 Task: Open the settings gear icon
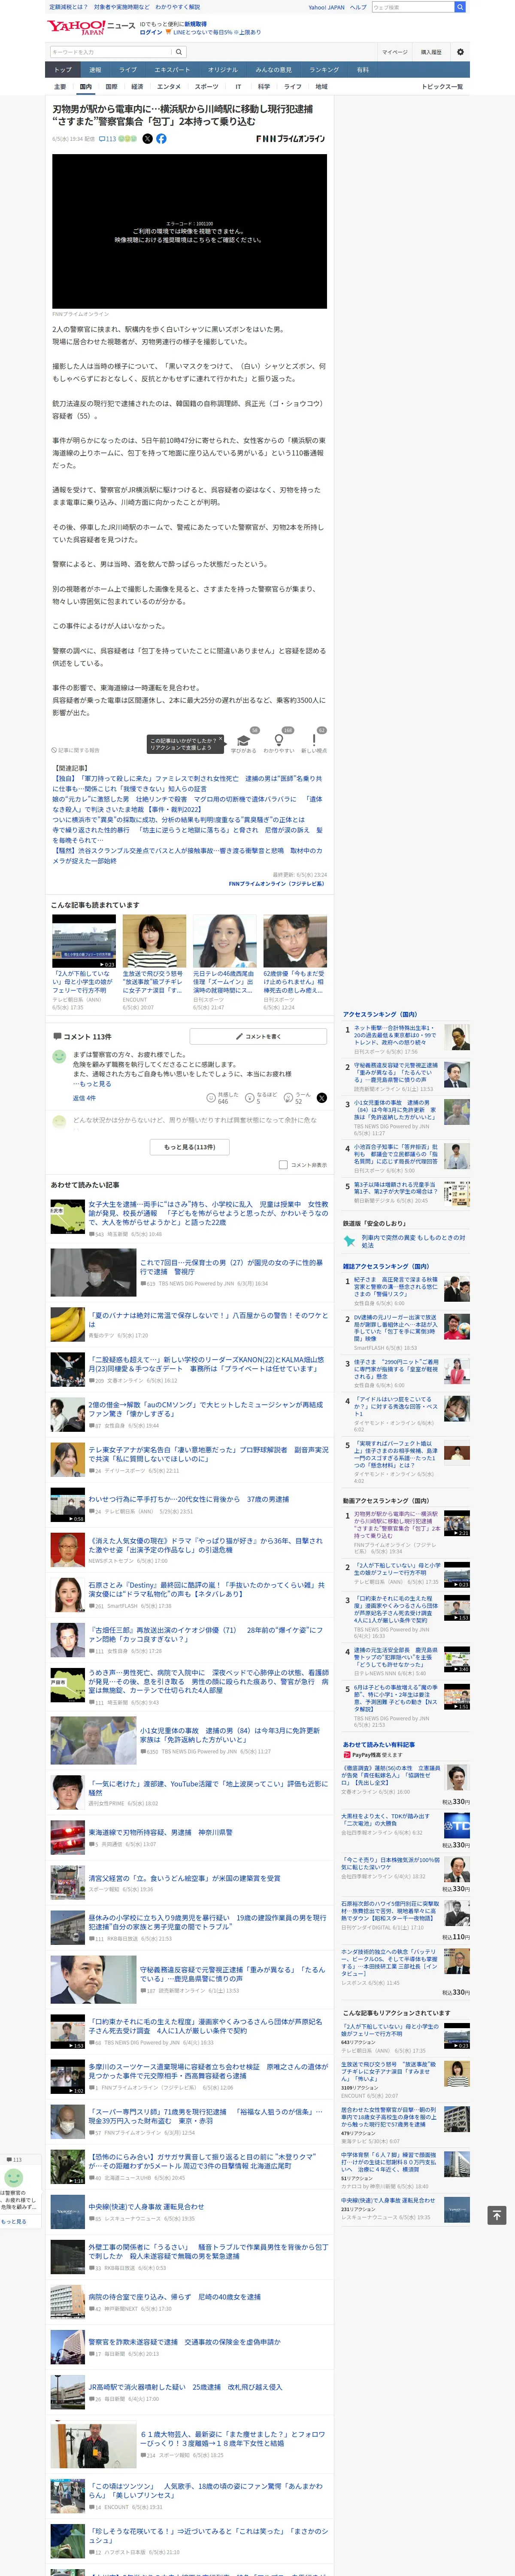tap(460, 52)
